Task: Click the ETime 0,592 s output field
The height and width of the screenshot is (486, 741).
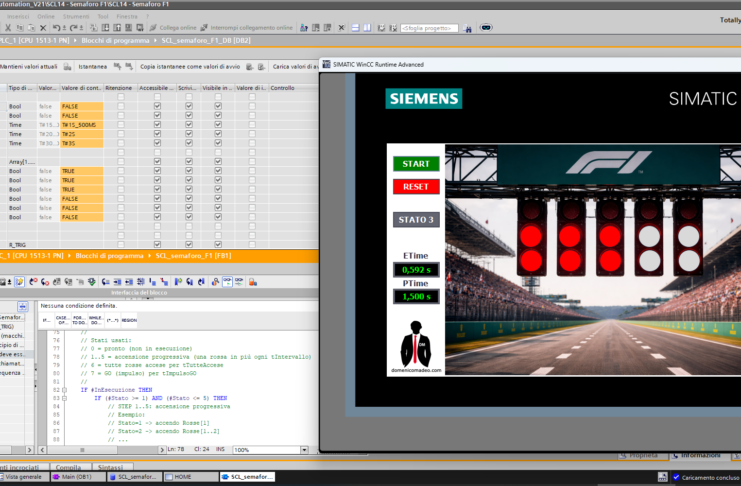Action: [x=416, y=270]
